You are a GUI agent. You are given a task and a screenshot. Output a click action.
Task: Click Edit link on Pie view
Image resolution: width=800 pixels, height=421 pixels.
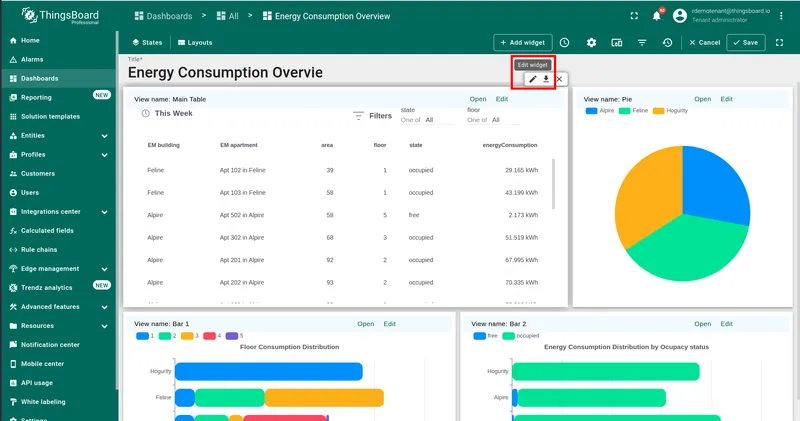pos(727,99)
